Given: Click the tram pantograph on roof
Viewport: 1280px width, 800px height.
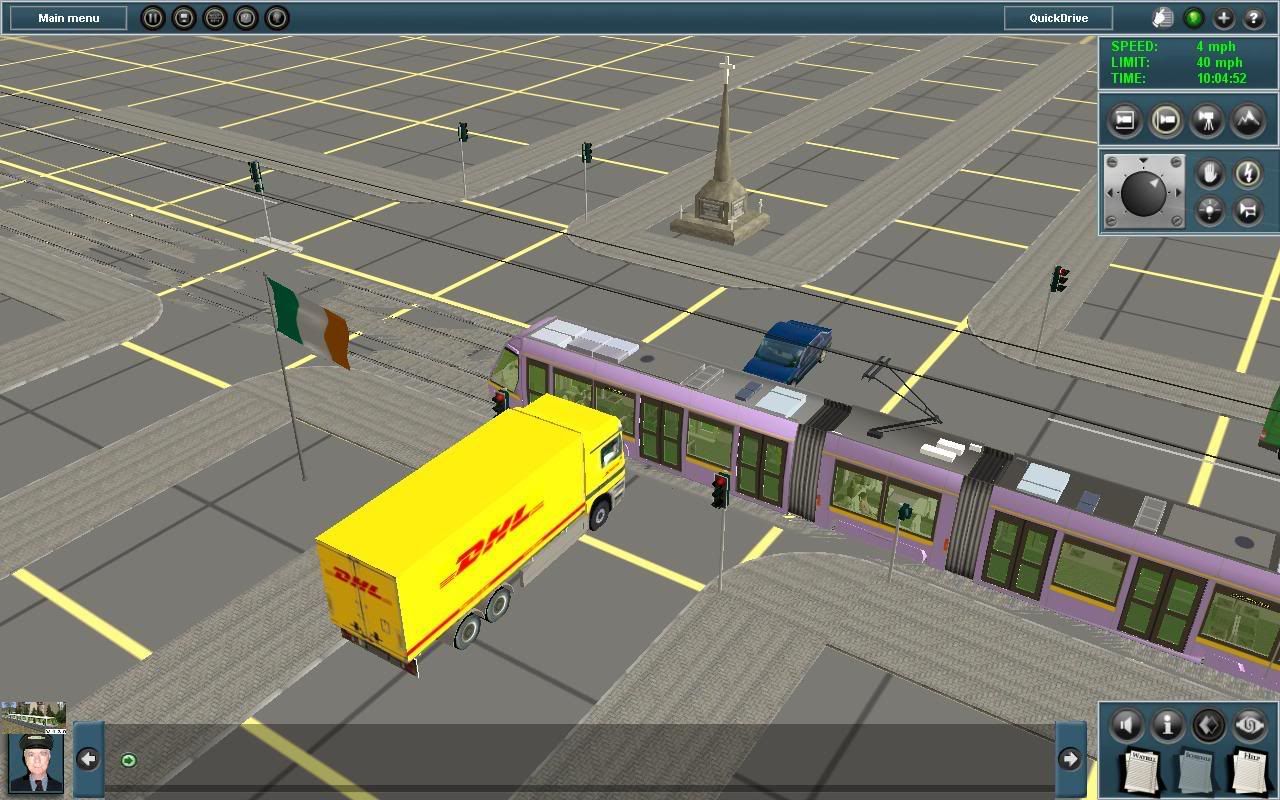Looking at the screenshot, I should click(902, 400).
